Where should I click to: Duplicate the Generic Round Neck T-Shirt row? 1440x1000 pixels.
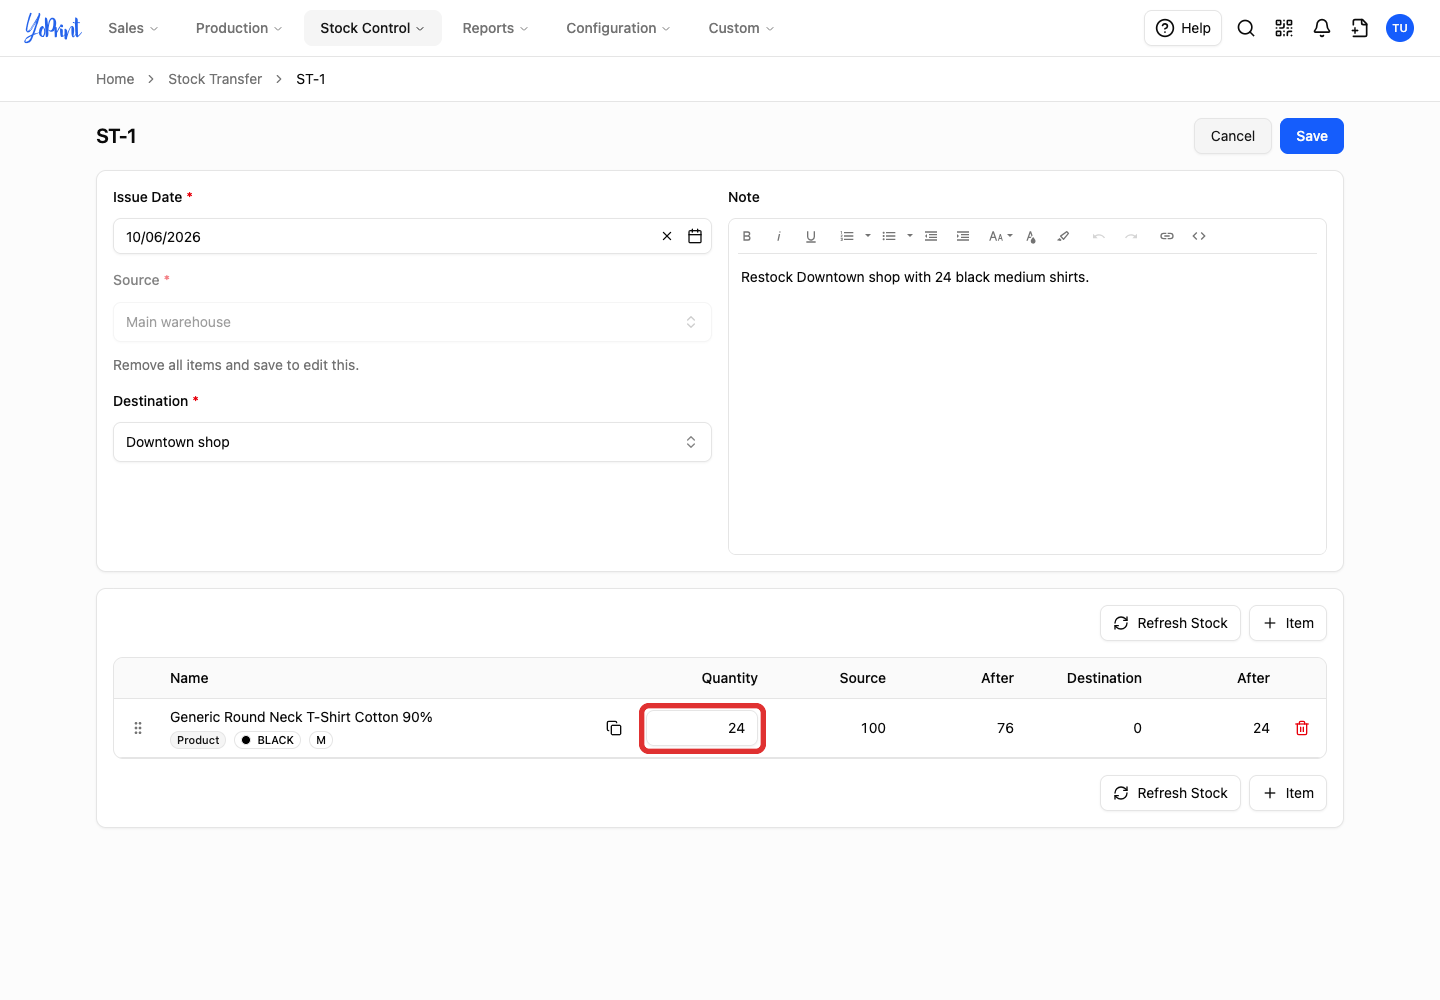click(614, 728)
